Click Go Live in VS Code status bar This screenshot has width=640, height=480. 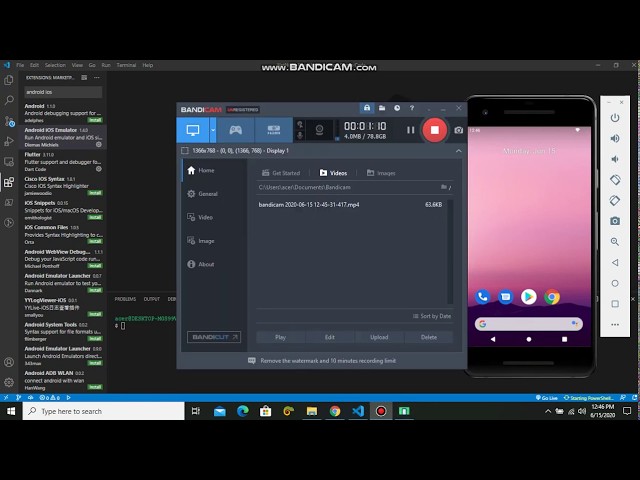coord(547,398)
